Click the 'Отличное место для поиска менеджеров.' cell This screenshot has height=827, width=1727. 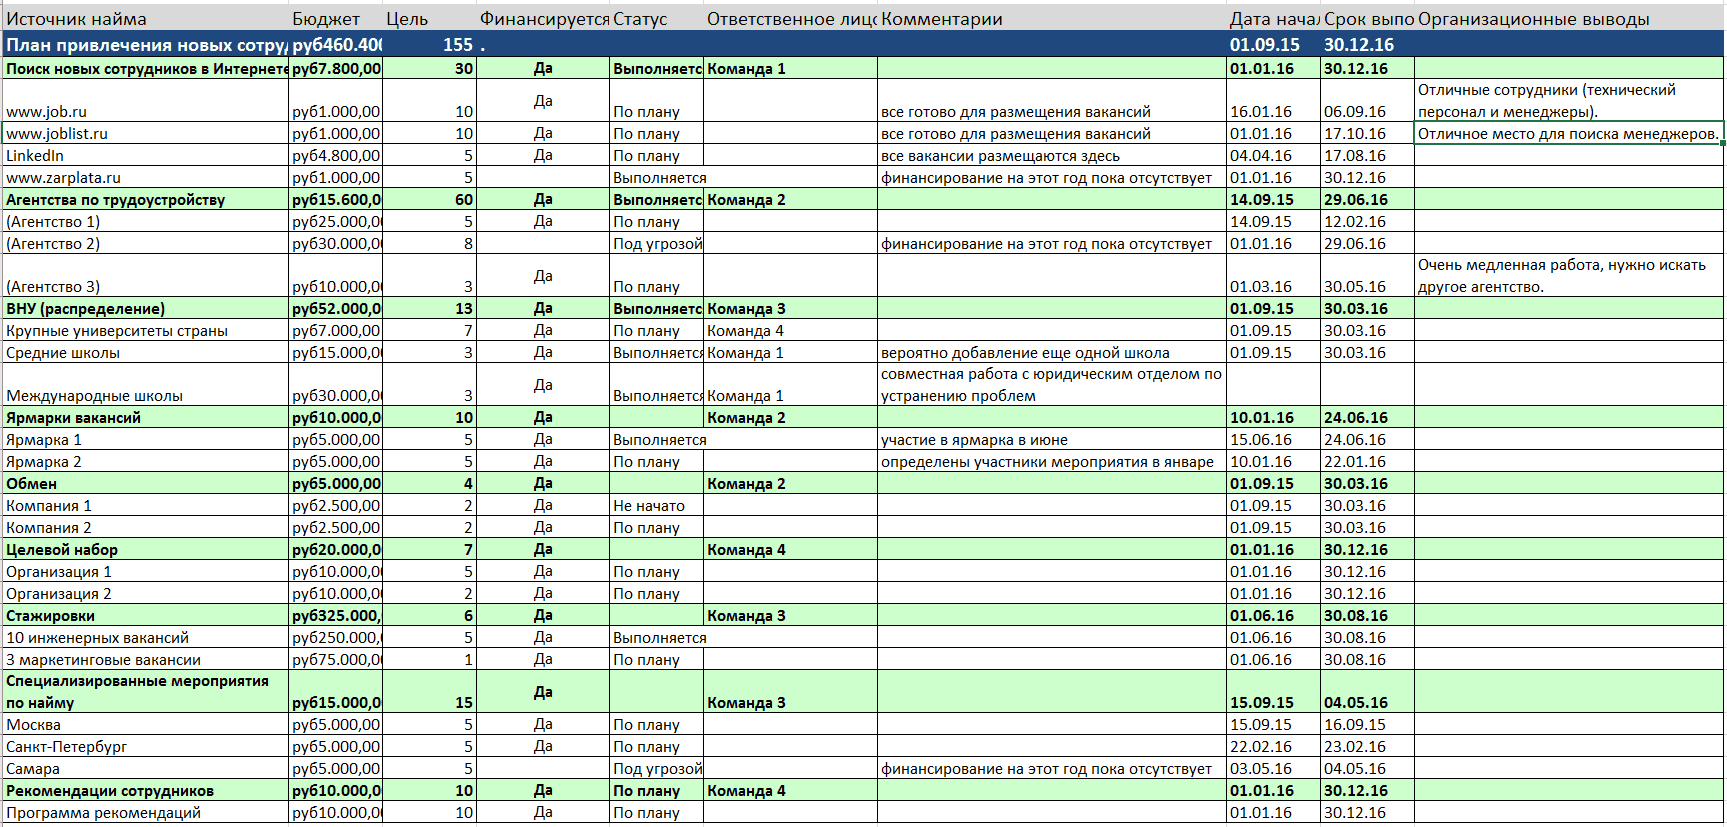pyautogui.click(x=1568, y=133)
